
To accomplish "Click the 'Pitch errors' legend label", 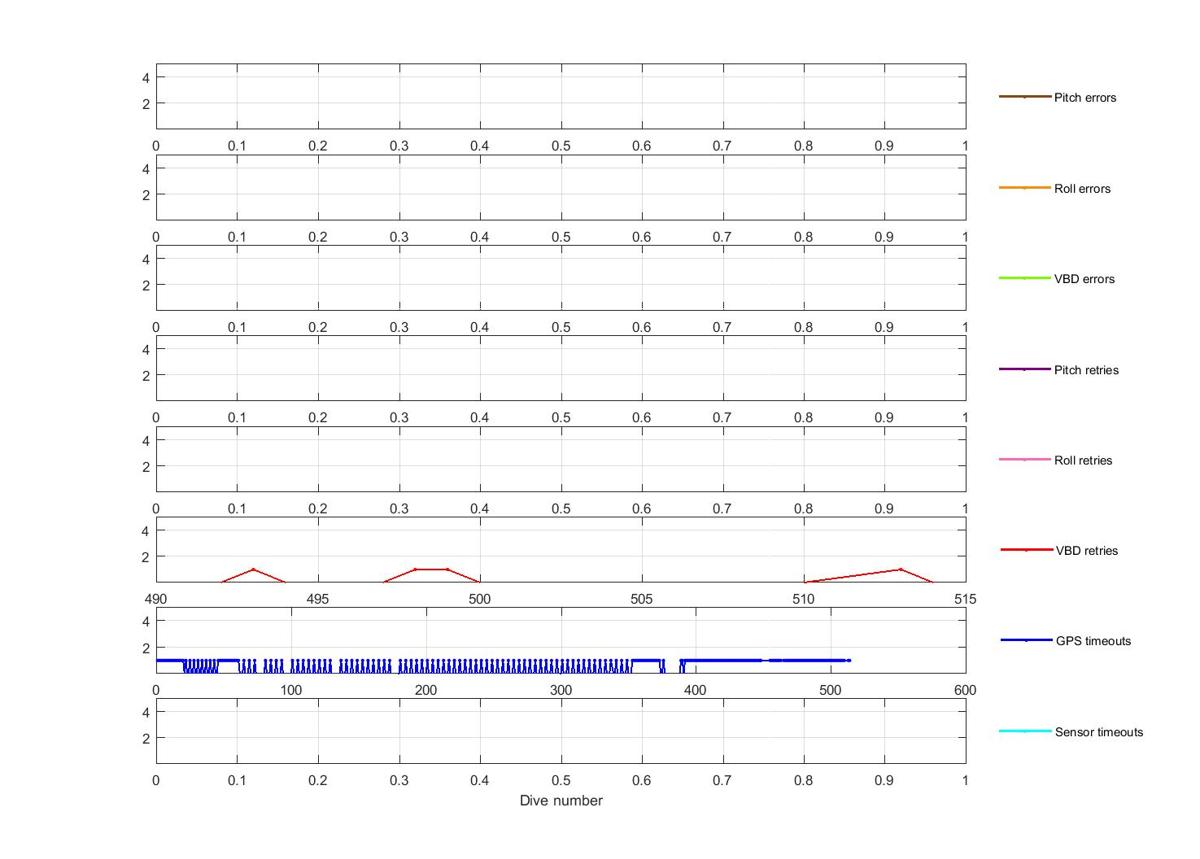I will point(1085,98).
